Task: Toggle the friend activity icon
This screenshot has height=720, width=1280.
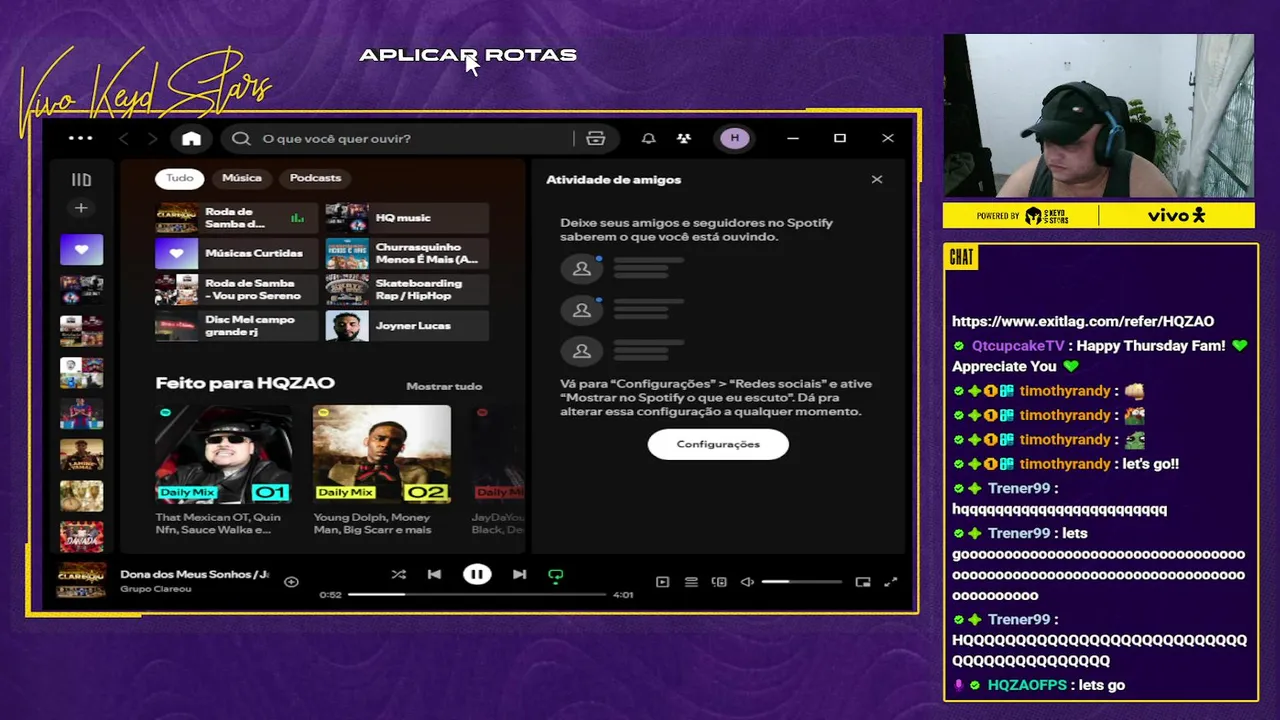Action: [x=684, y=138]
